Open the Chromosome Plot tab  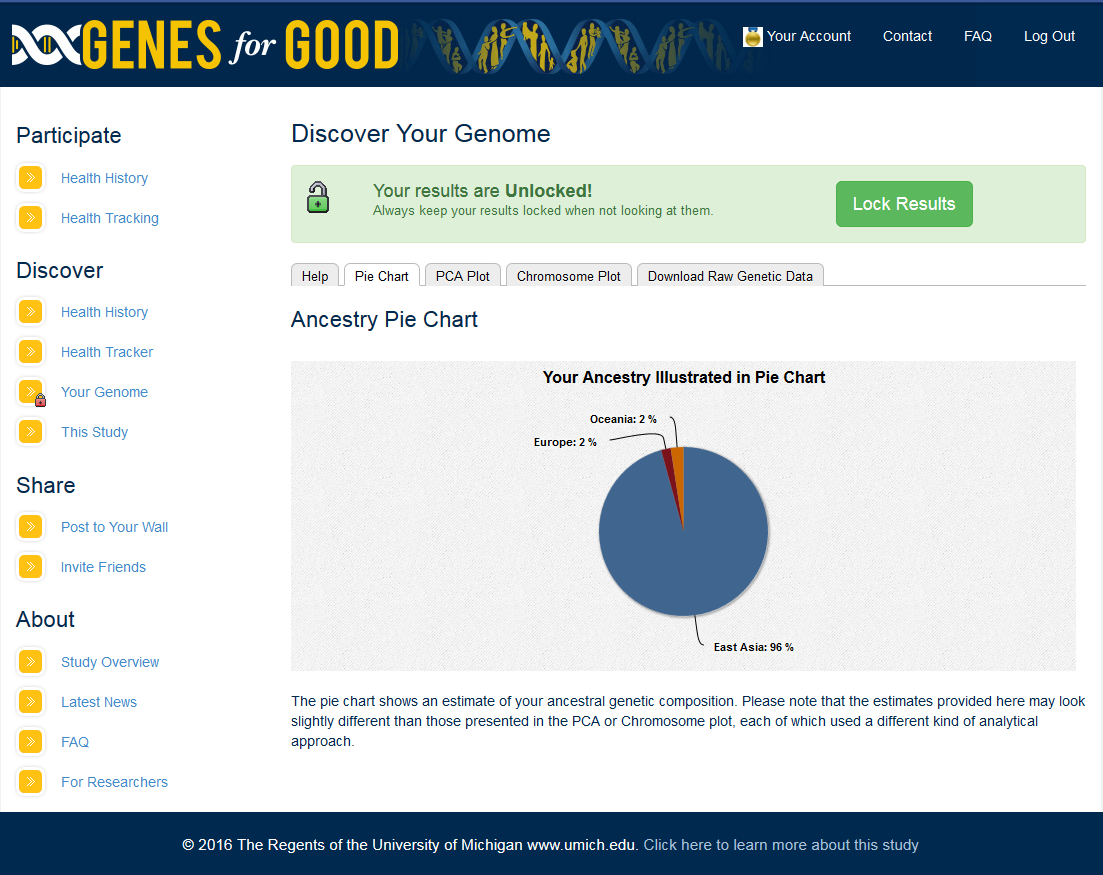pyautogui.click(x=569, y=276)
